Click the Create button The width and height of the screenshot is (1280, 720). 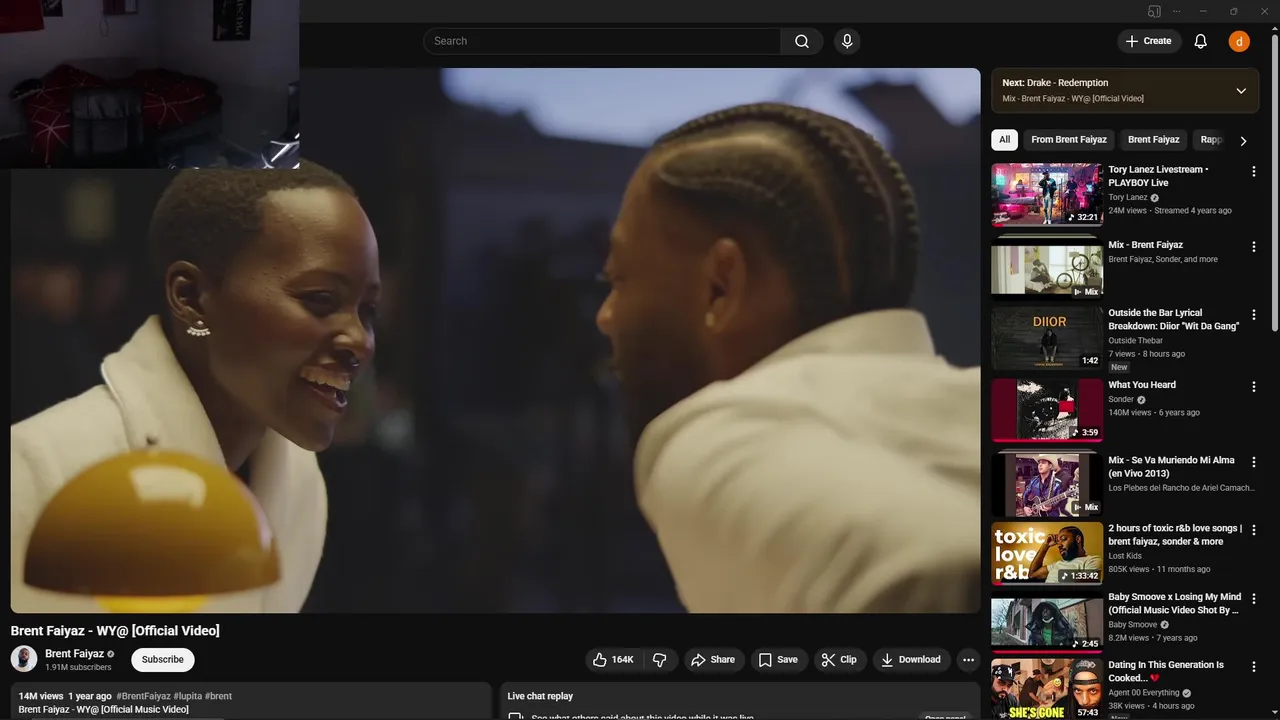1148,41
